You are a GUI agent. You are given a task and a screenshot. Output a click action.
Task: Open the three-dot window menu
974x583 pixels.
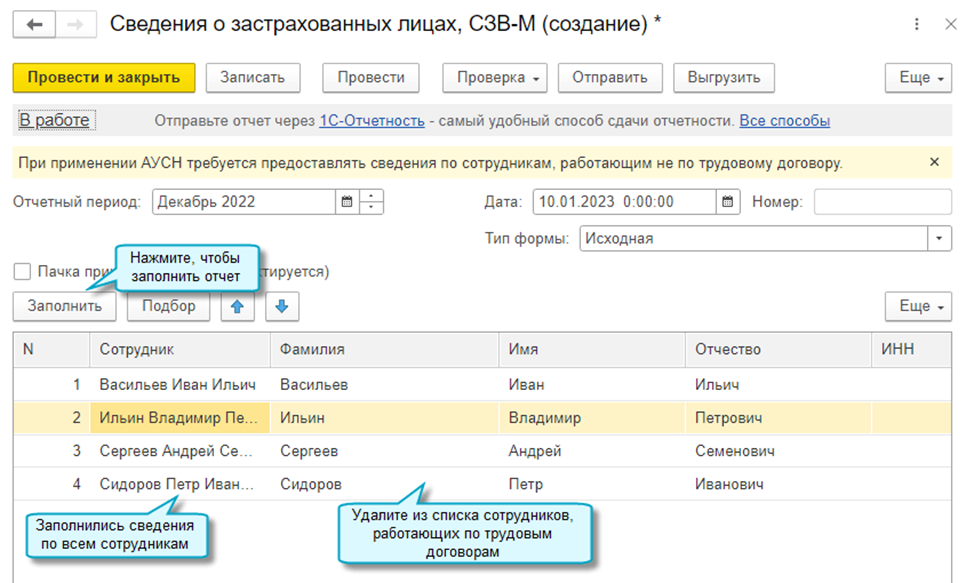click(x=918, y=24)
